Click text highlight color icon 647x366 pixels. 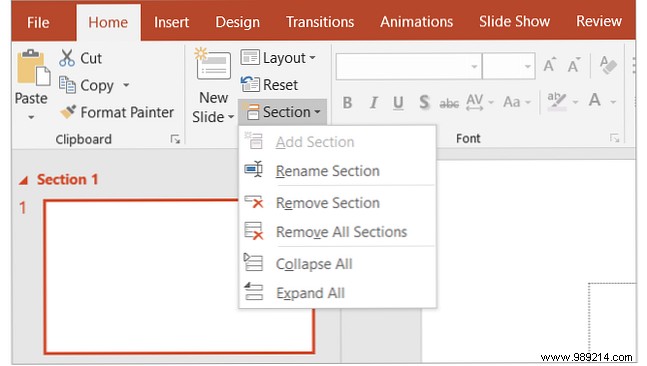click(557, 101)
